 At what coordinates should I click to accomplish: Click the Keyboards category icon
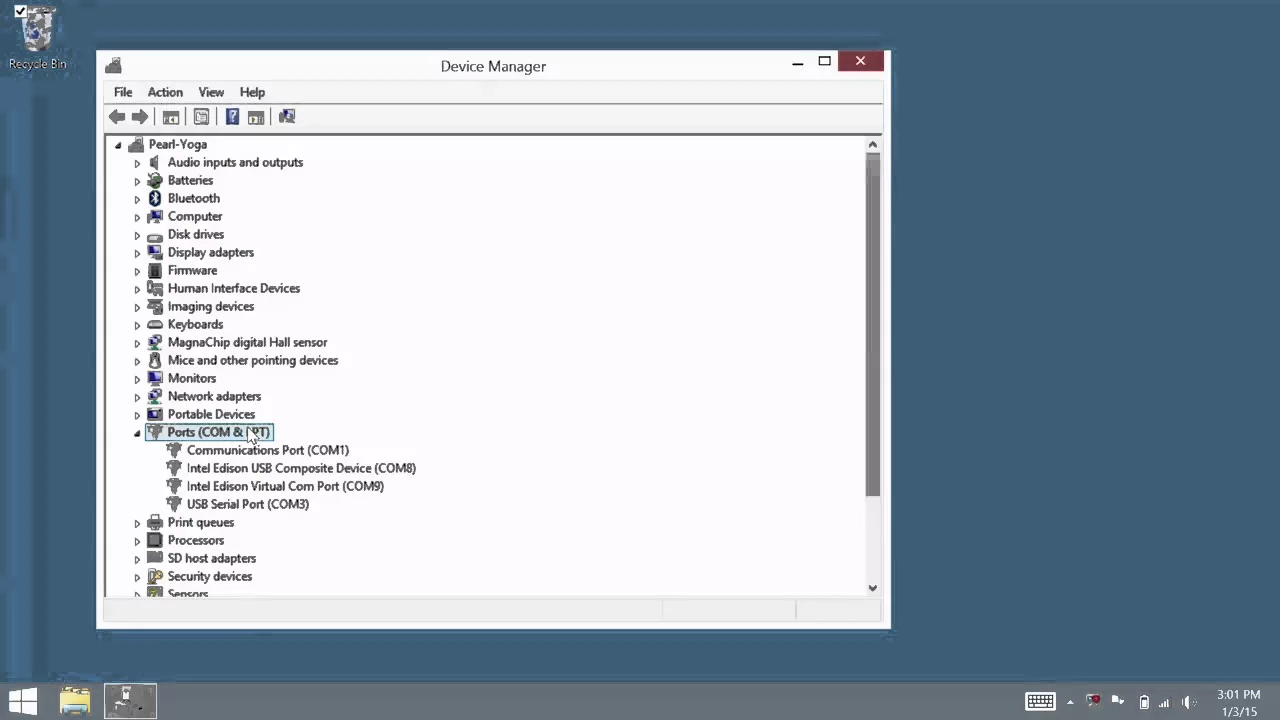155,324
